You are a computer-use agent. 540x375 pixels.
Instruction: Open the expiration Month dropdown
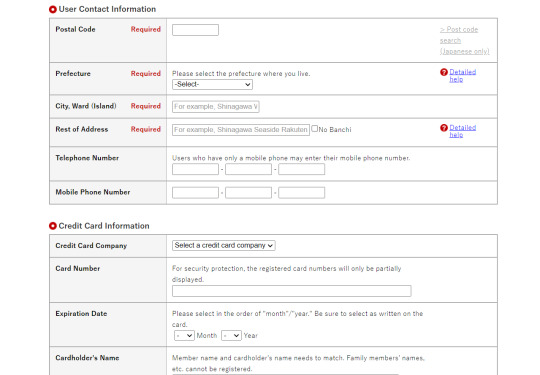pyautogui.click(x=184, y=335)
